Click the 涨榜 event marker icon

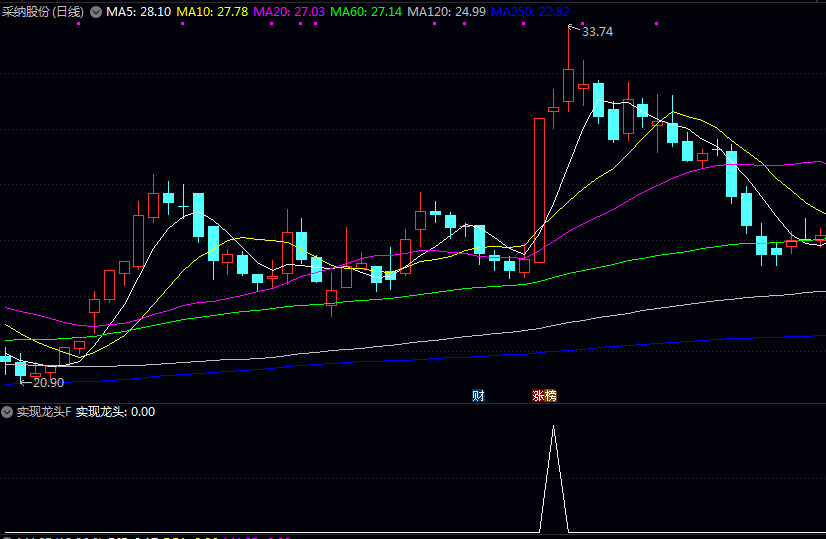point(544,396)
